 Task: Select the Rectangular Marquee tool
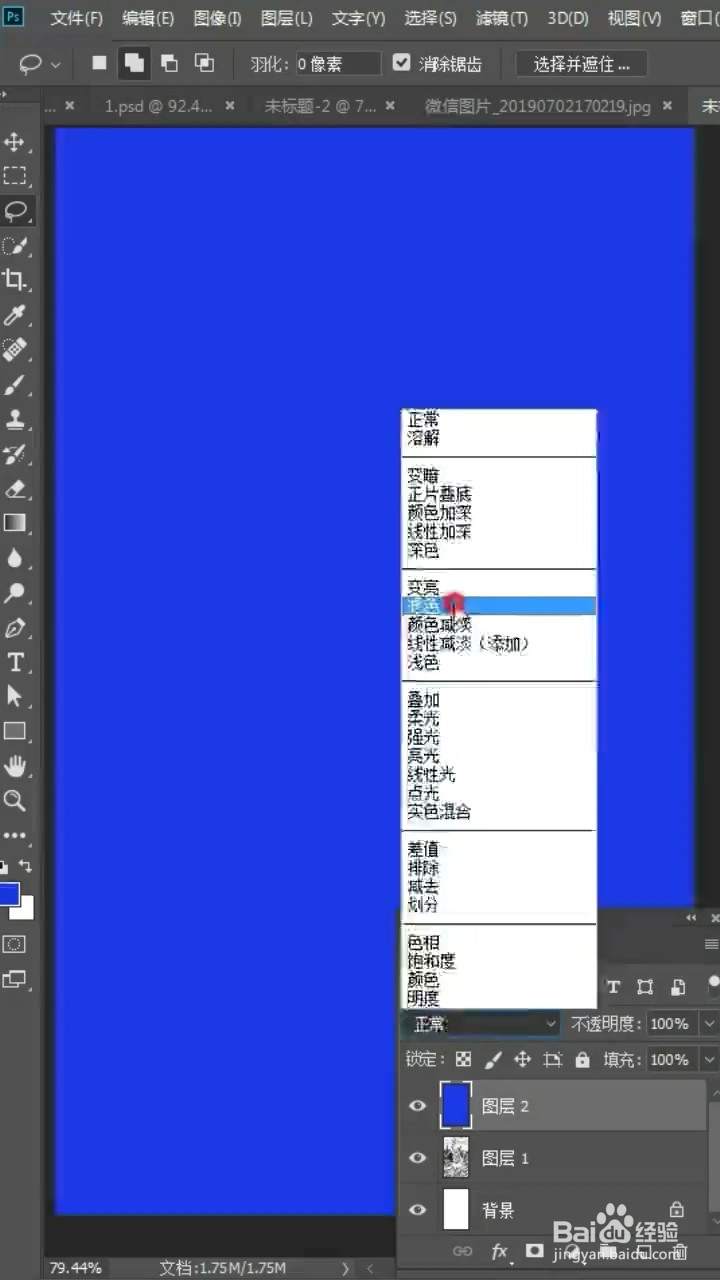(x=15, y=176)
